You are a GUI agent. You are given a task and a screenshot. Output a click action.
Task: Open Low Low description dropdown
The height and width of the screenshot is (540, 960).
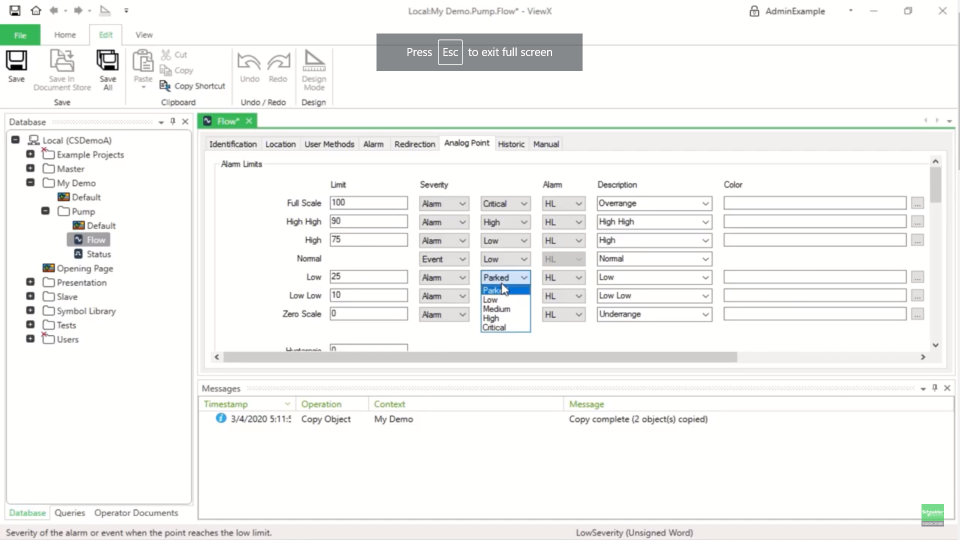tap(654, 296)
